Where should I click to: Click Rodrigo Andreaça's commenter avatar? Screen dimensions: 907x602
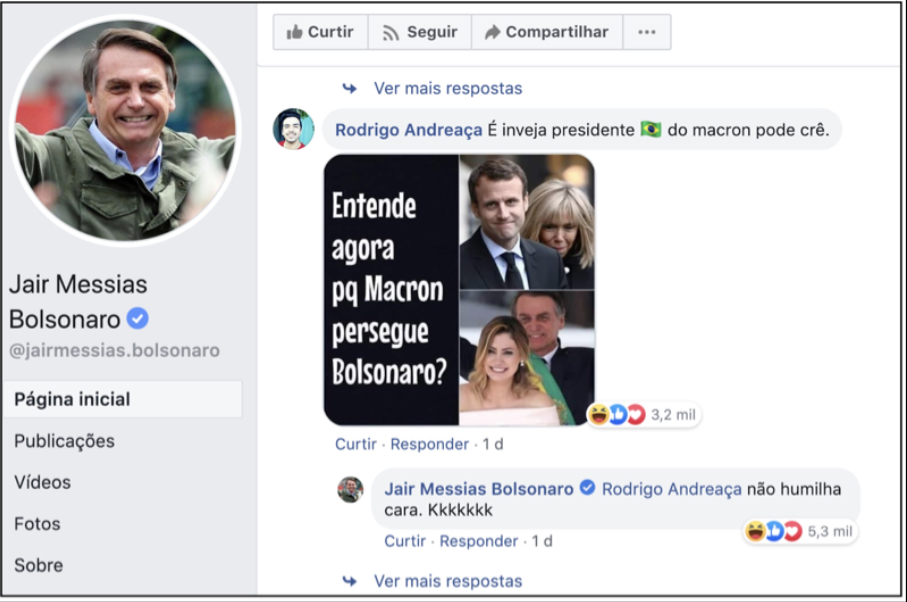[x=293, y=129]
